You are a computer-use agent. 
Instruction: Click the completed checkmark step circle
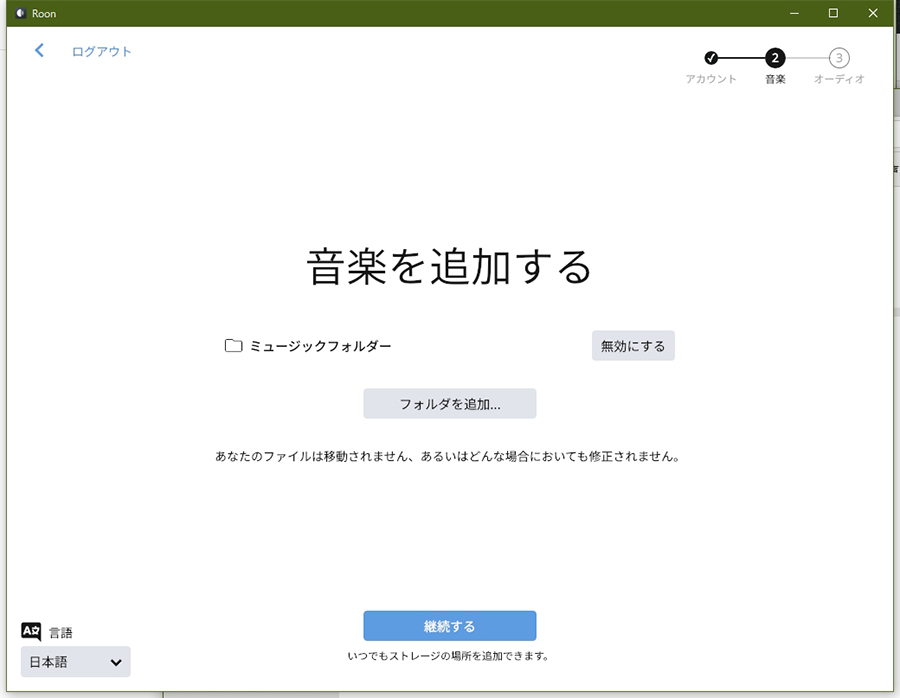pos(711,58)
